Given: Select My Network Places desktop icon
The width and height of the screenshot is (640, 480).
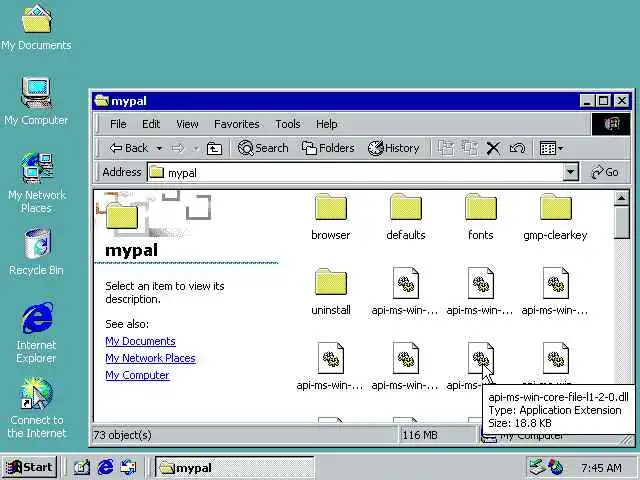Looking at the screenshot, I should click(x=37, y=183).
